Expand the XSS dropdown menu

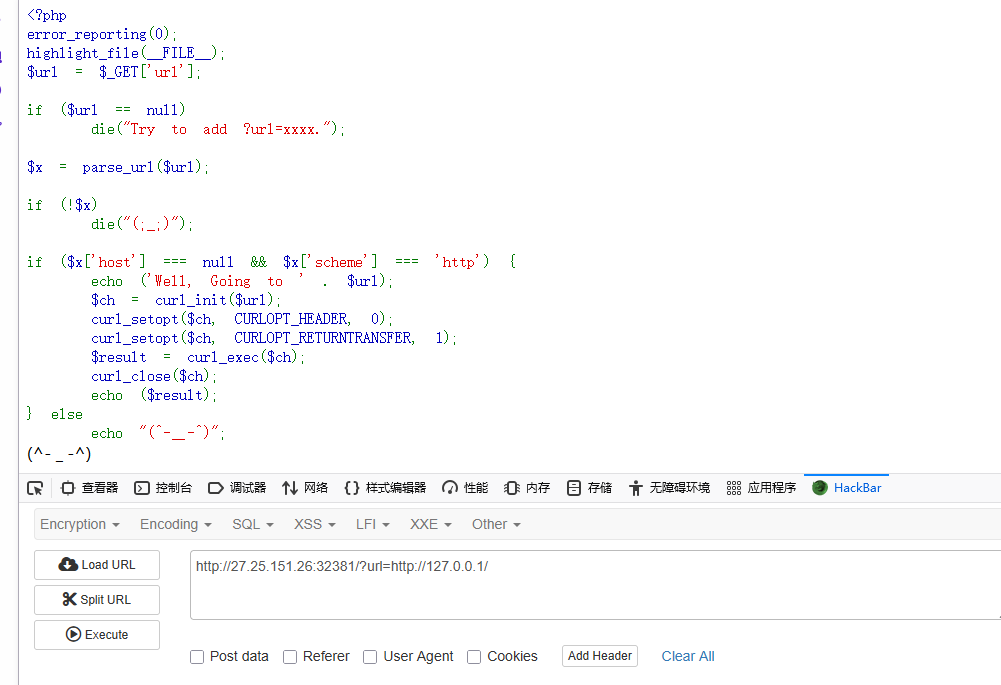click(x=315, y=525)
